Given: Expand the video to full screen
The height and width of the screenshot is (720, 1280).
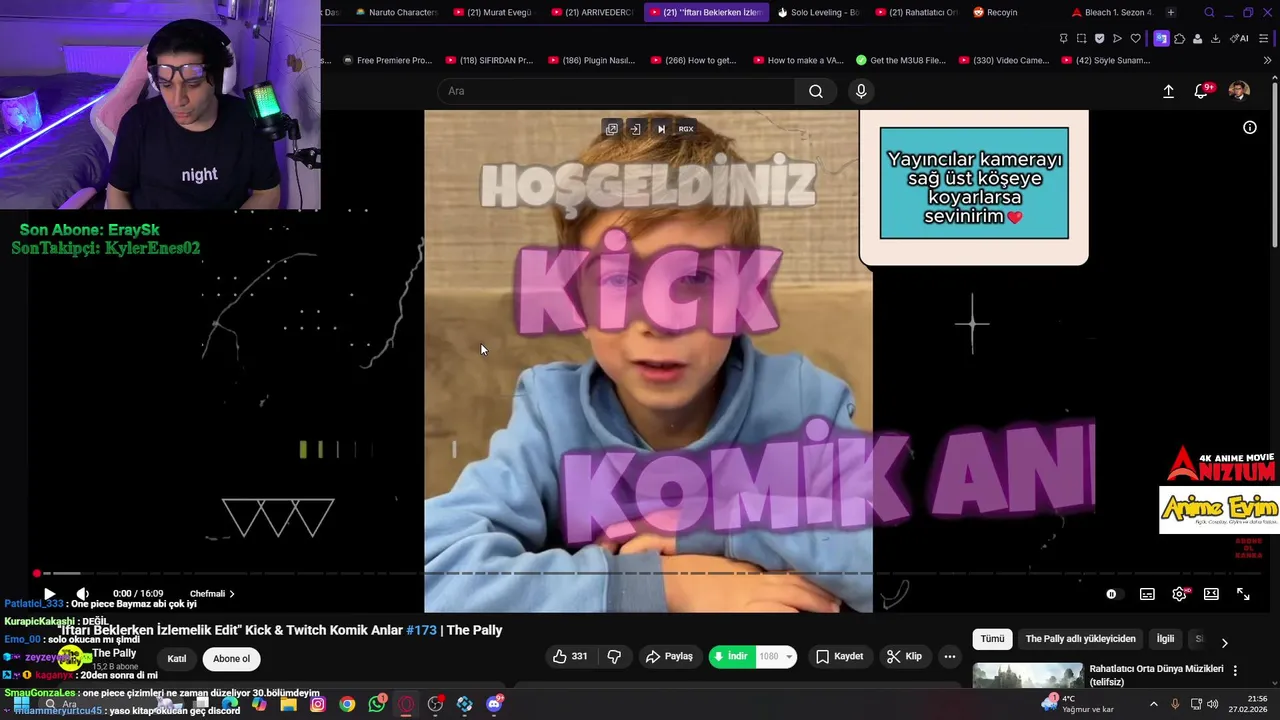Looking at the screenshot, I should pos(1243,594).
